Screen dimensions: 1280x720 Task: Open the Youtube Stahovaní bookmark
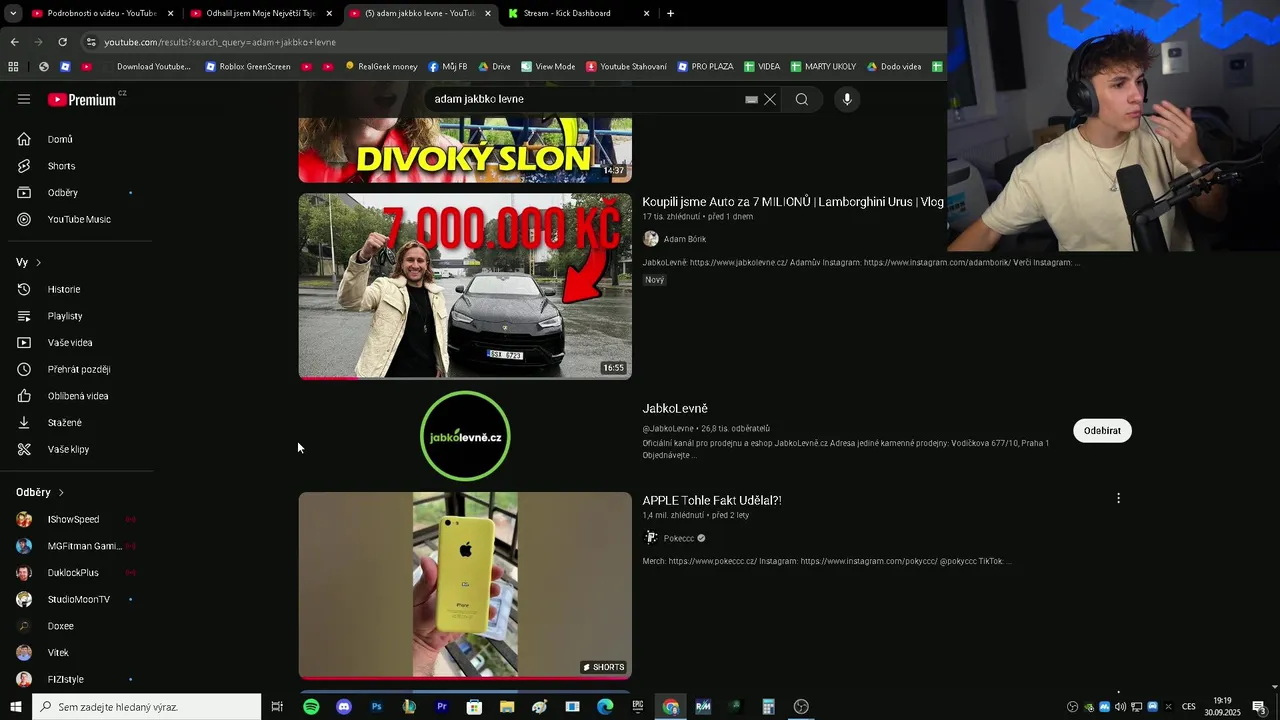coord(626,66)
